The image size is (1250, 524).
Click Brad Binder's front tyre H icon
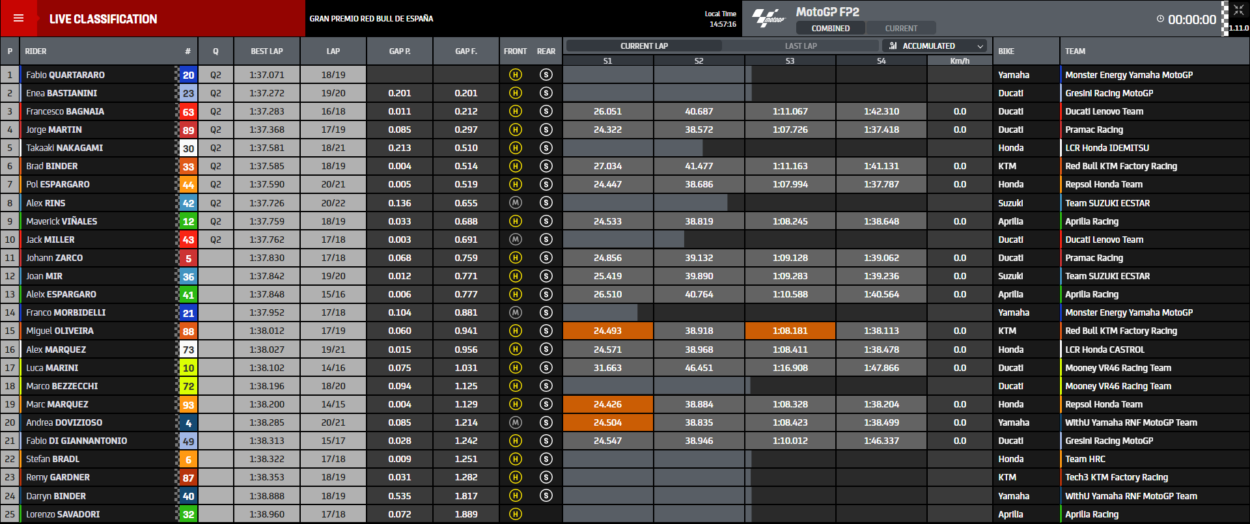(516, 166)
